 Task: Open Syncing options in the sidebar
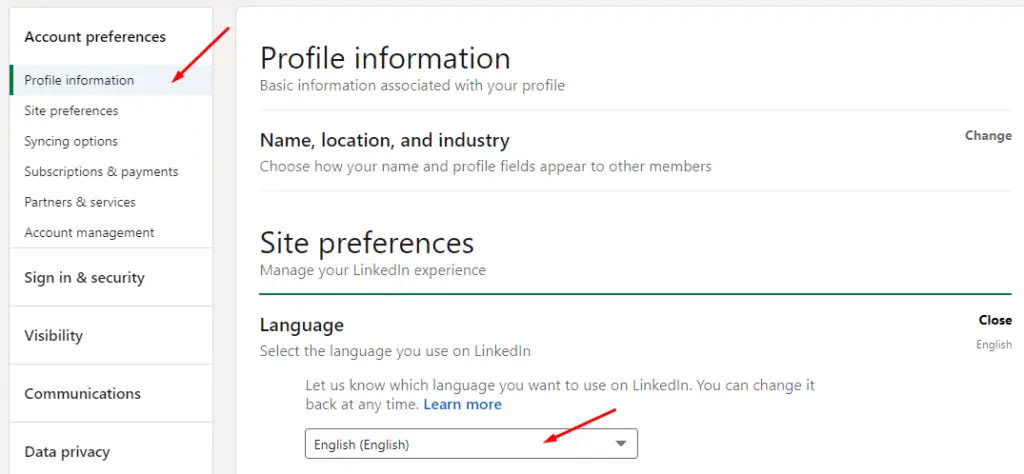tap(71, 141)
